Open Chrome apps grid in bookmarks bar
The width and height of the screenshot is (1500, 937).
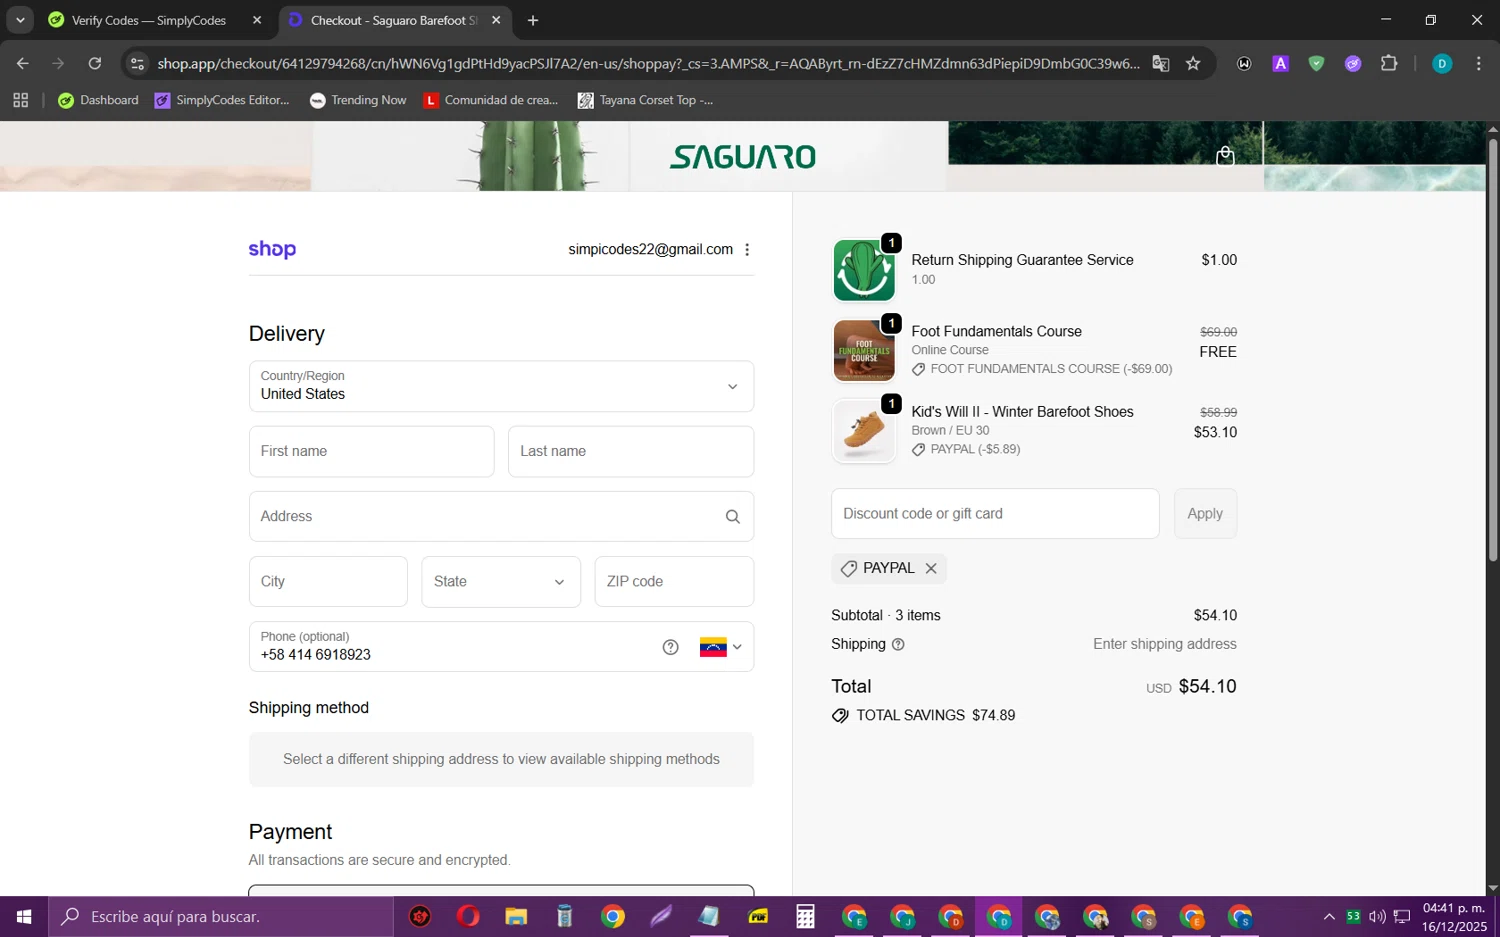(21, 100)
